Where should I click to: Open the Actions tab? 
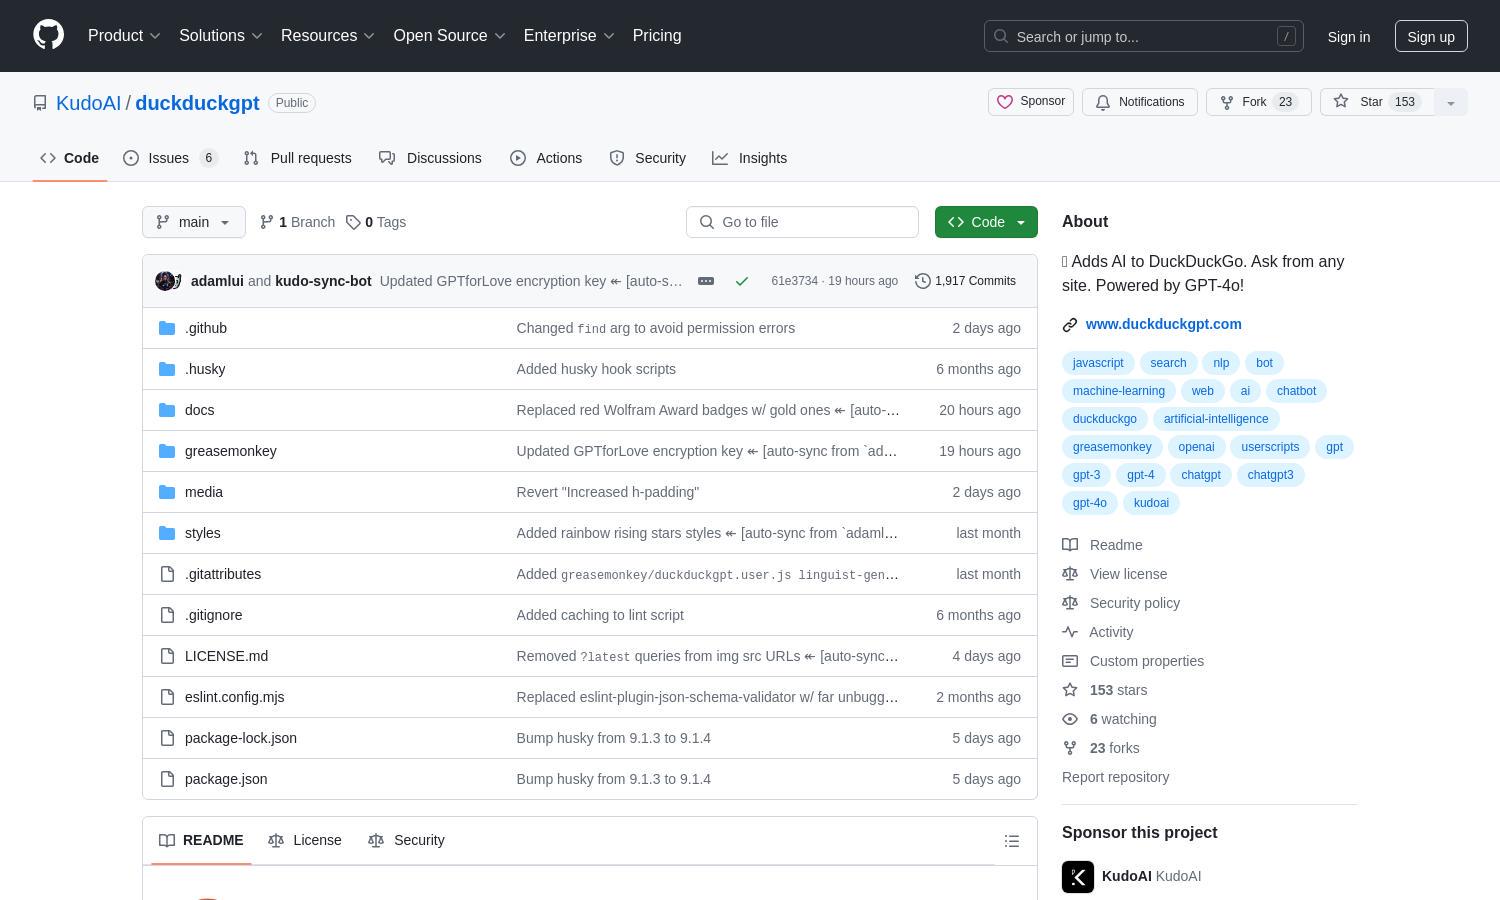point(546,158)
